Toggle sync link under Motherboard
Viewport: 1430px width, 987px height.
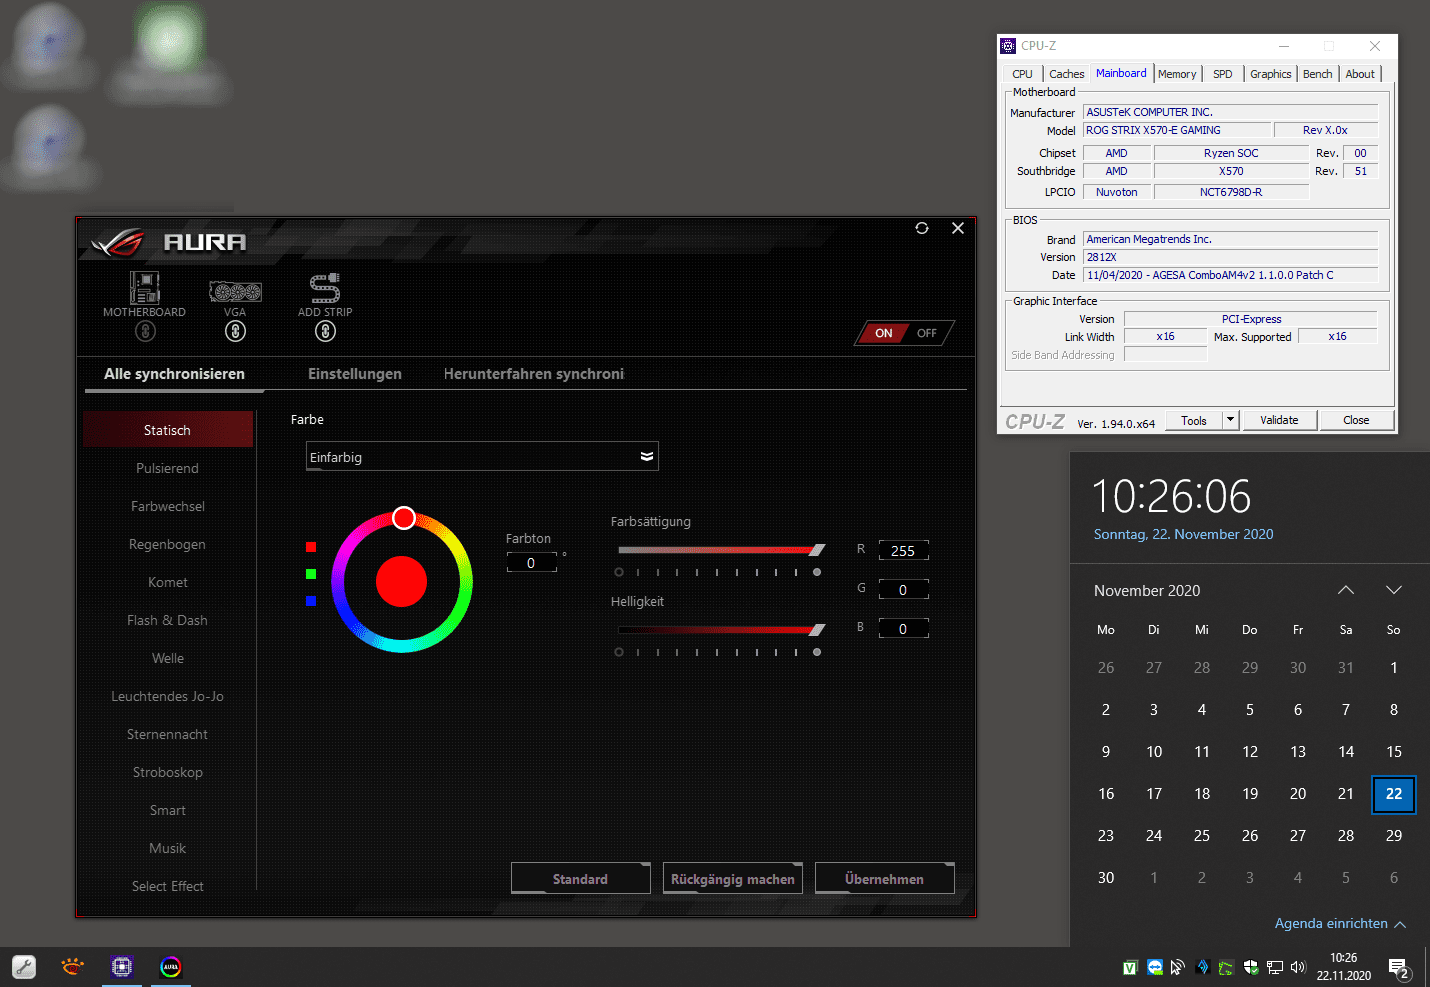[x=145, y=331]
